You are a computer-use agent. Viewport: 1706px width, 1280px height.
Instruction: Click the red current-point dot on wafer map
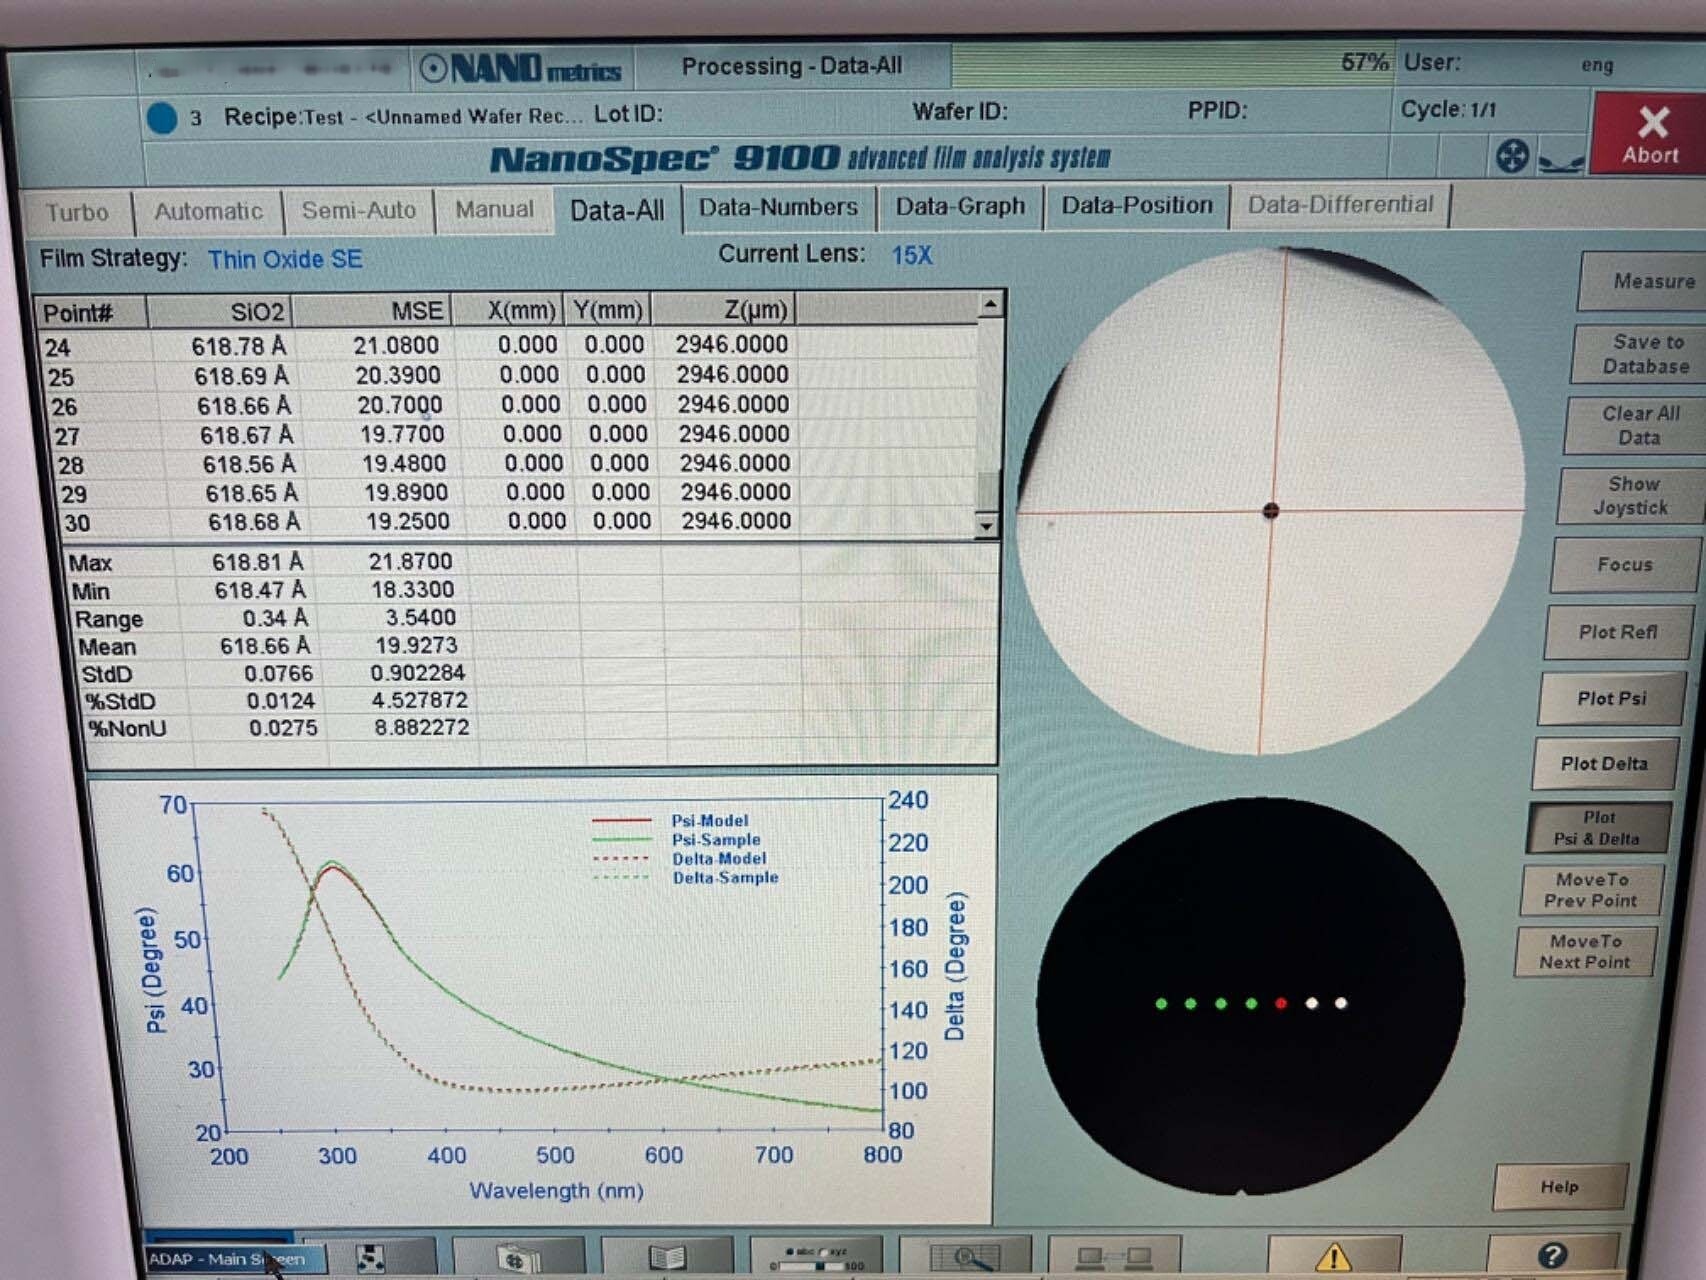click(x=1281, y=1003)
